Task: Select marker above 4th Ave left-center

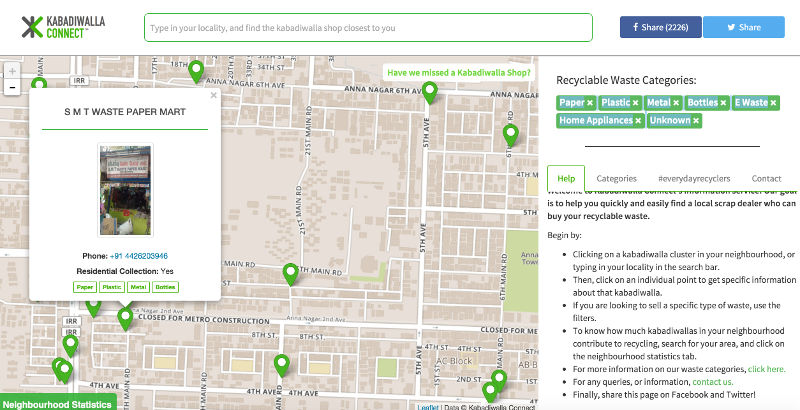Action: (282, 366)
